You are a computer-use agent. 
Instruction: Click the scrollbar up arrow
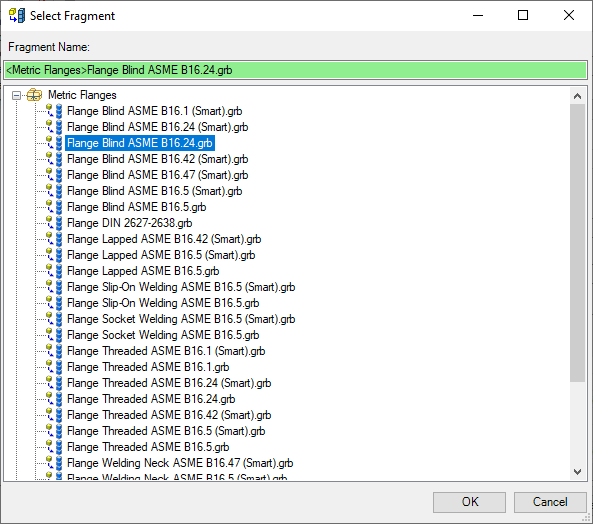click(577, 96)
